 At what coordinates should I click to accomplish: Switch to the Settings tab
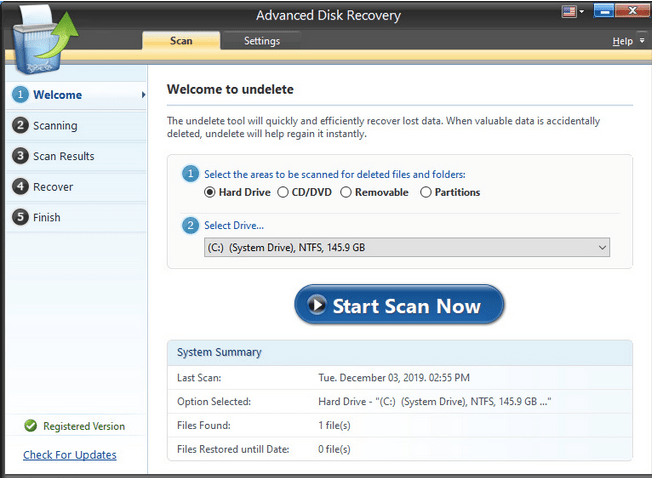tap(262, 41)
